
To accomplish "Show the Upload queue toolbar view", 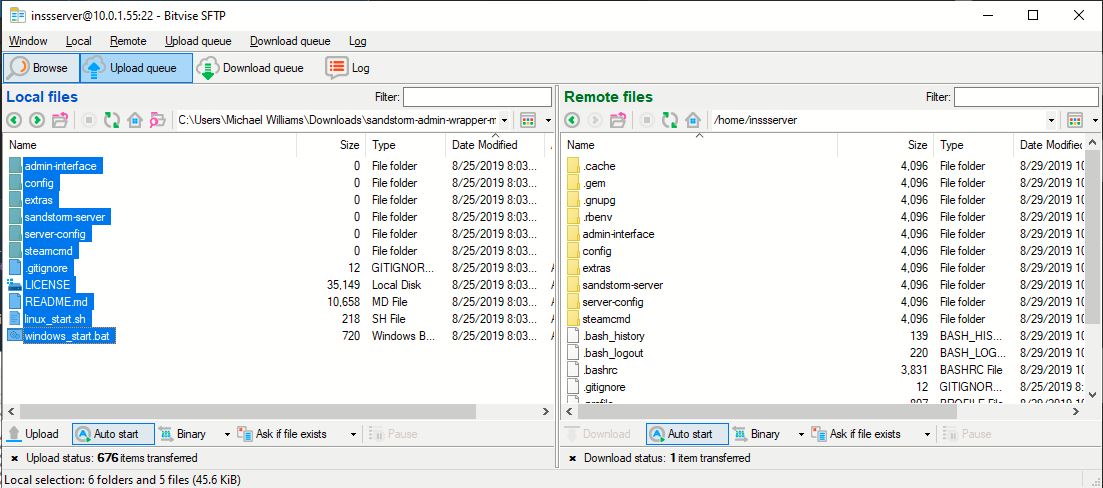I will point(136,68).
